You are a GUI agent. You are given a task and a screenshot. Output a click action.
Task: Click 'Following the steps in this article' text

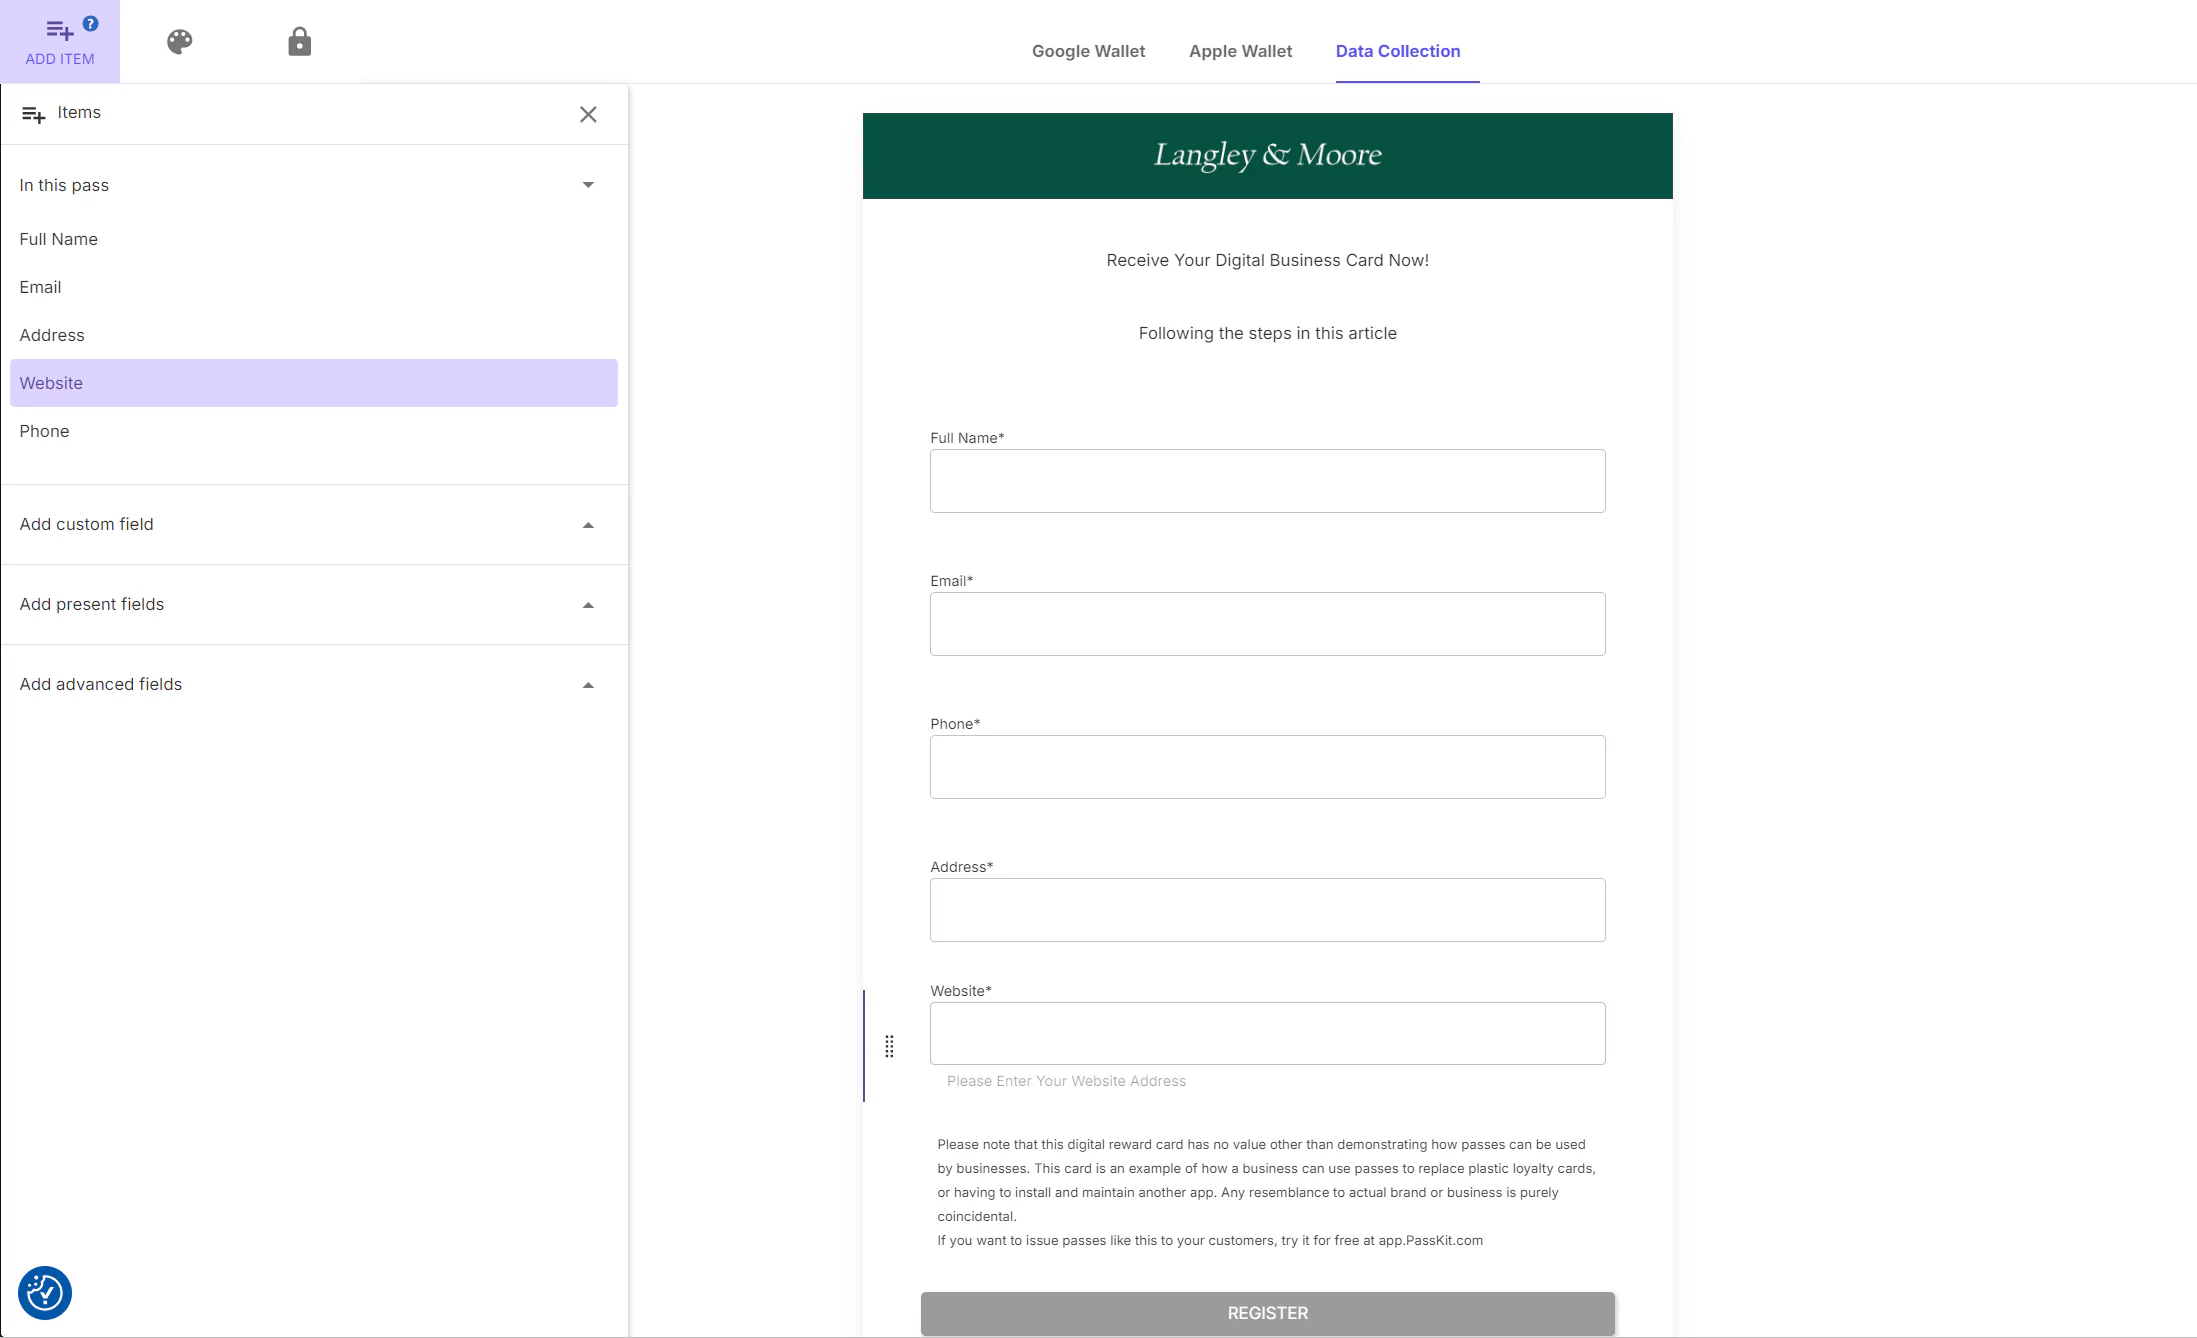click(x=1267, y=333)
